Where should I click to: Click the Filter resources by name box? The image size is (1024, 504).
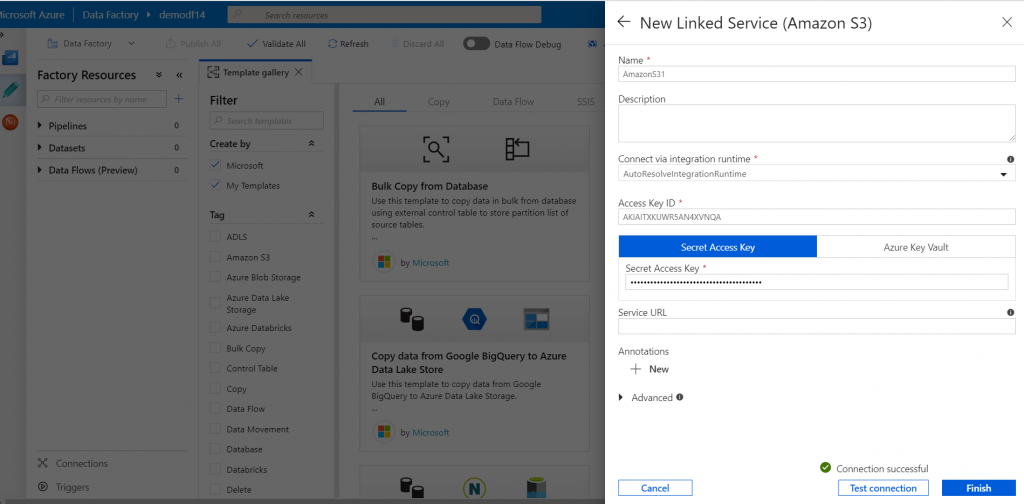coord(101,99)
